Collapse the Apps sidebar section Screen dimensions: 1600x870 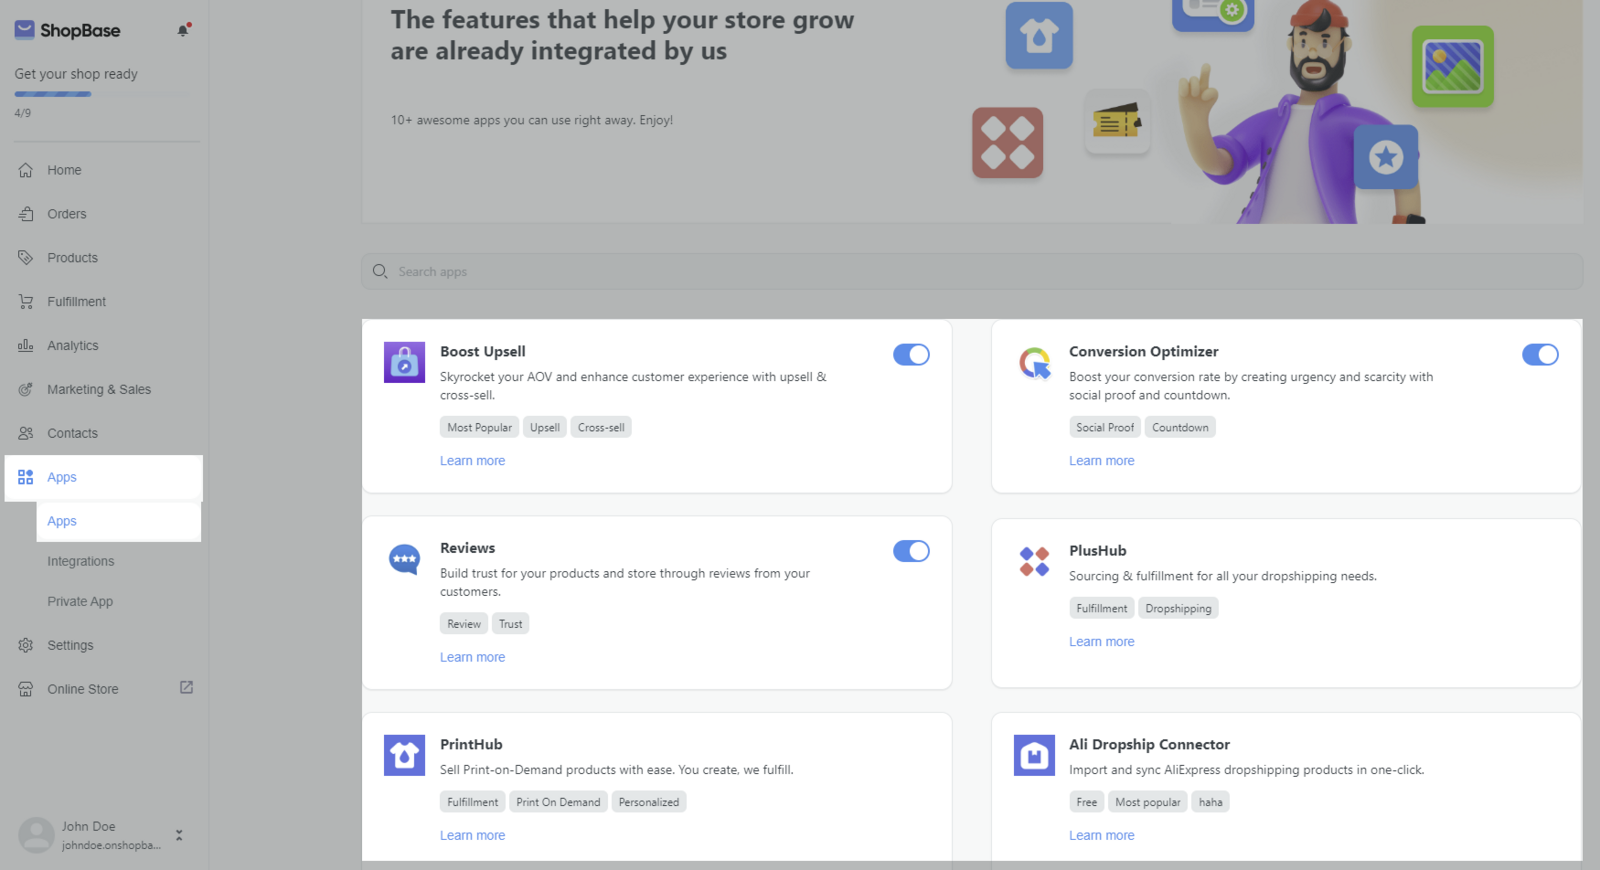[104, 478]
